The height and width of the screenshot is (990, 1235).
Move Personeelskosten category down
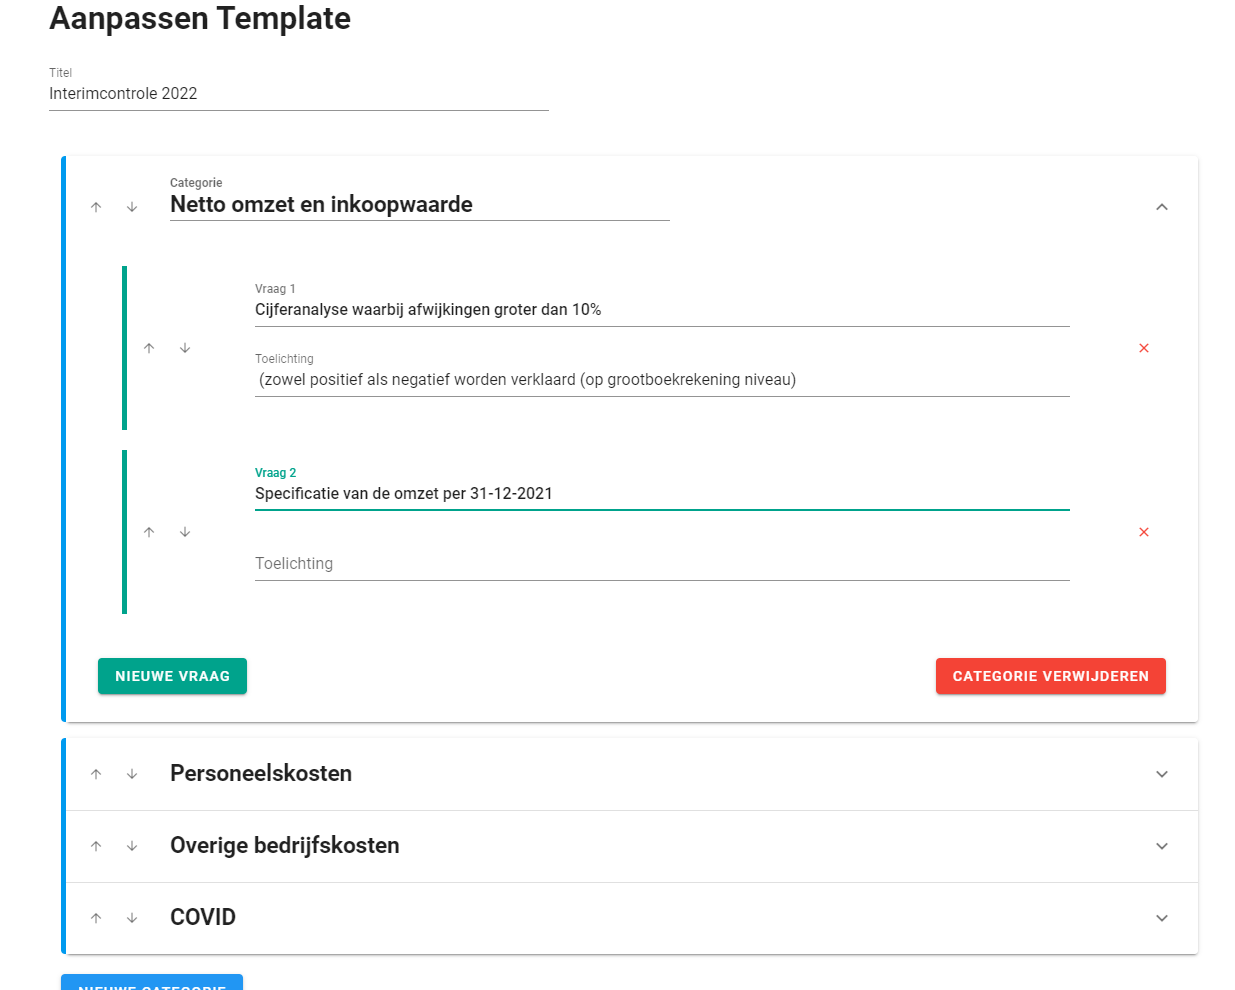coord(132,774)
